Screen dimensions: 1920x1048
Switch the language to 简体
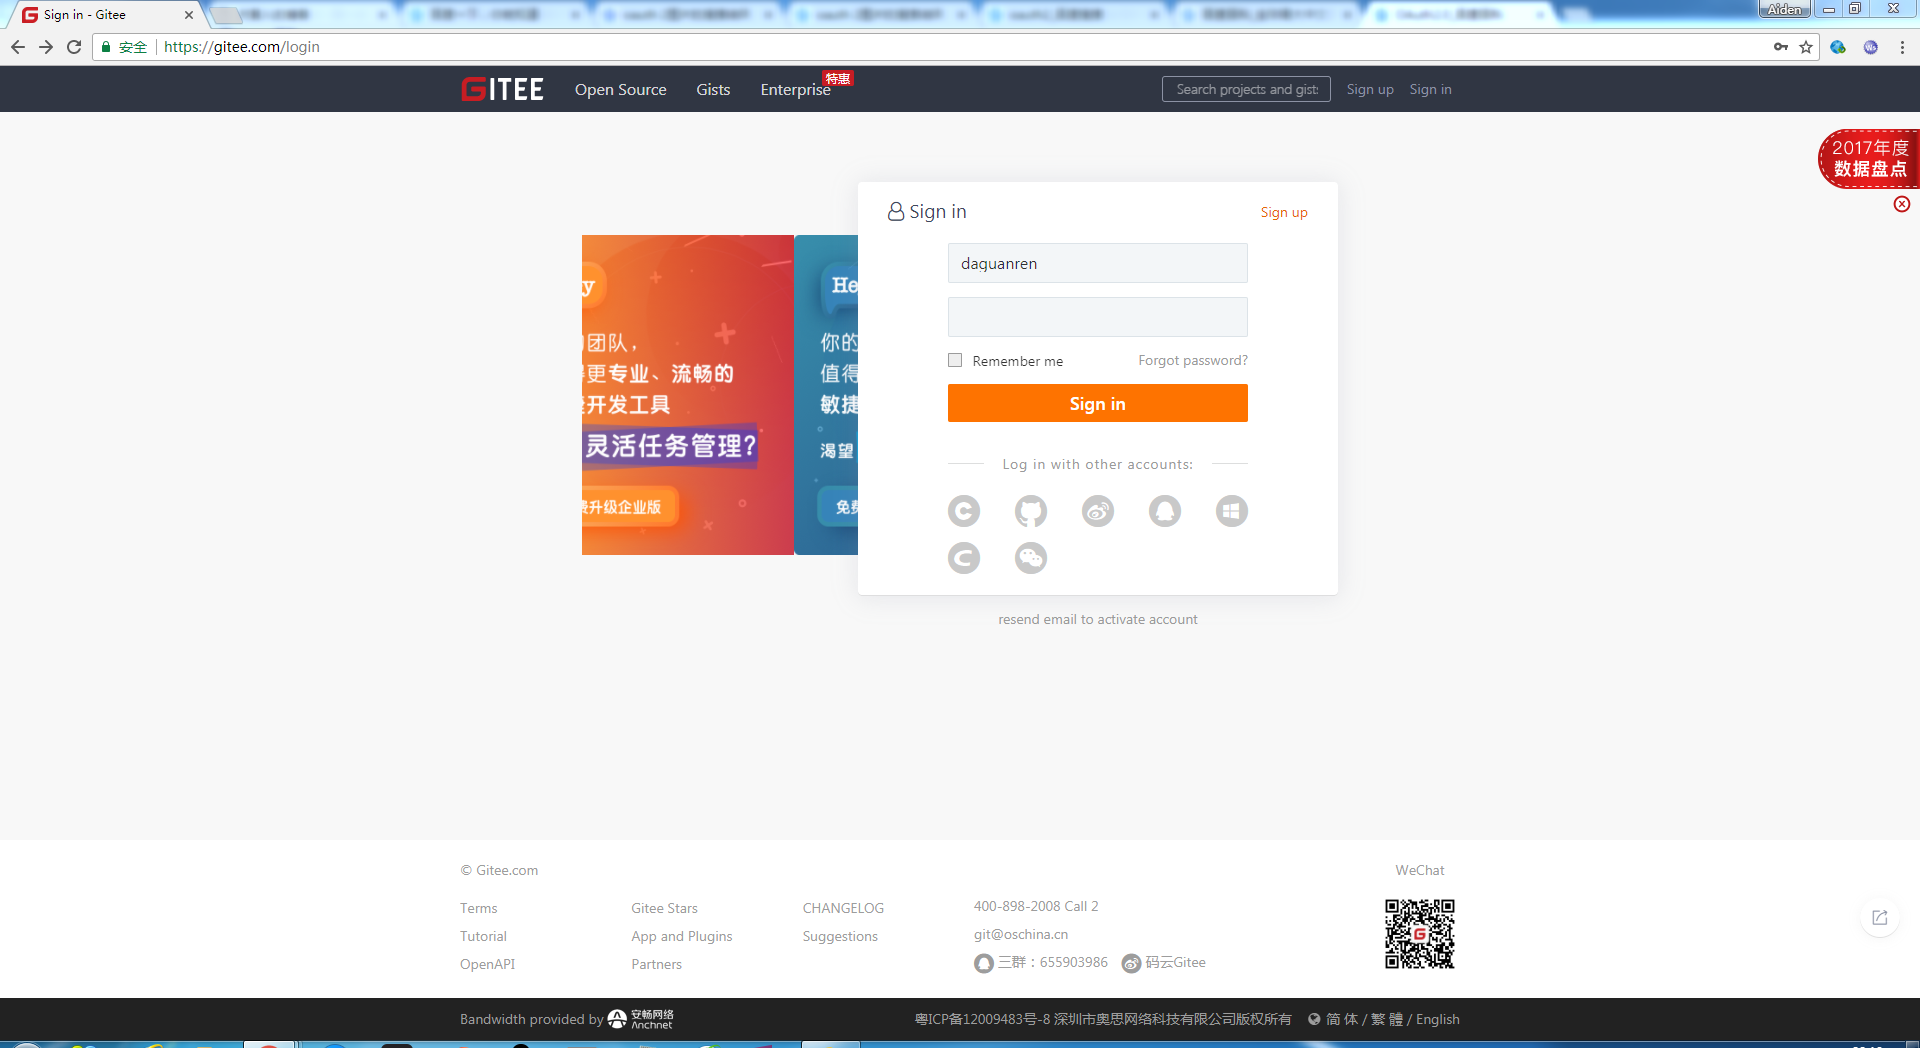(x=1342, y=1019)
